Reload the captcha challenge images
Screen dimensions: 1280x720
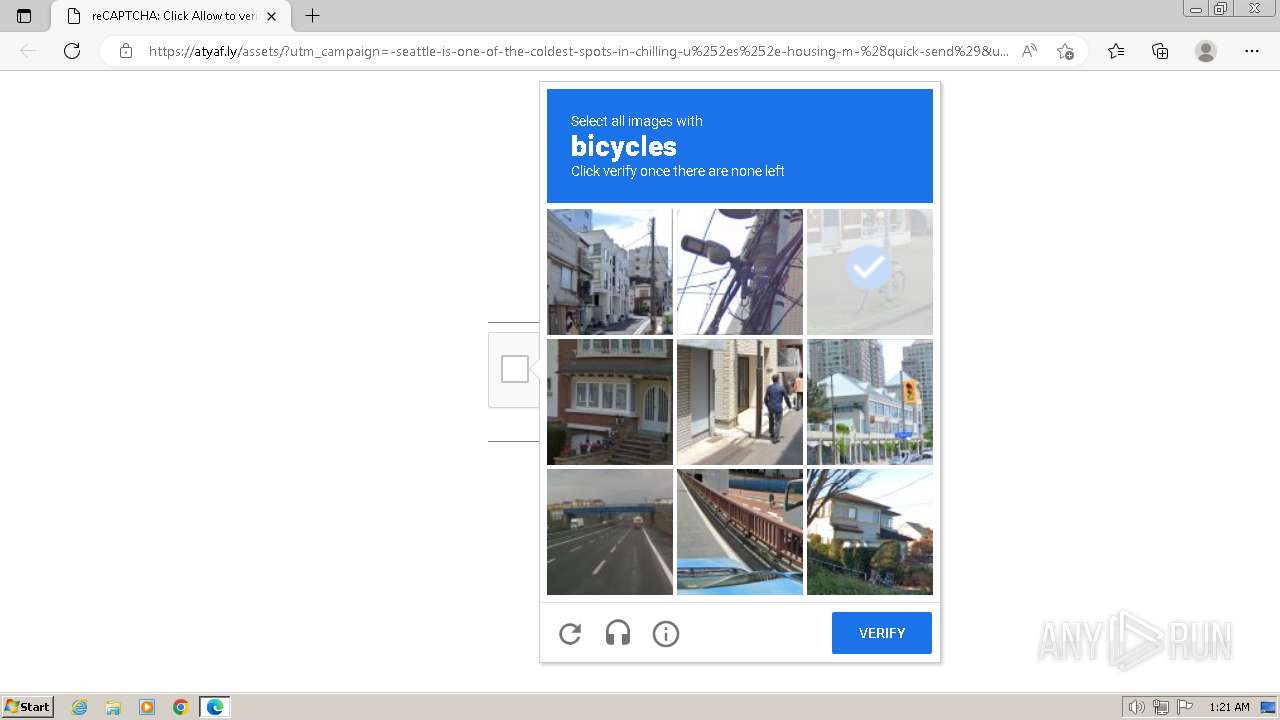(570, 633)
